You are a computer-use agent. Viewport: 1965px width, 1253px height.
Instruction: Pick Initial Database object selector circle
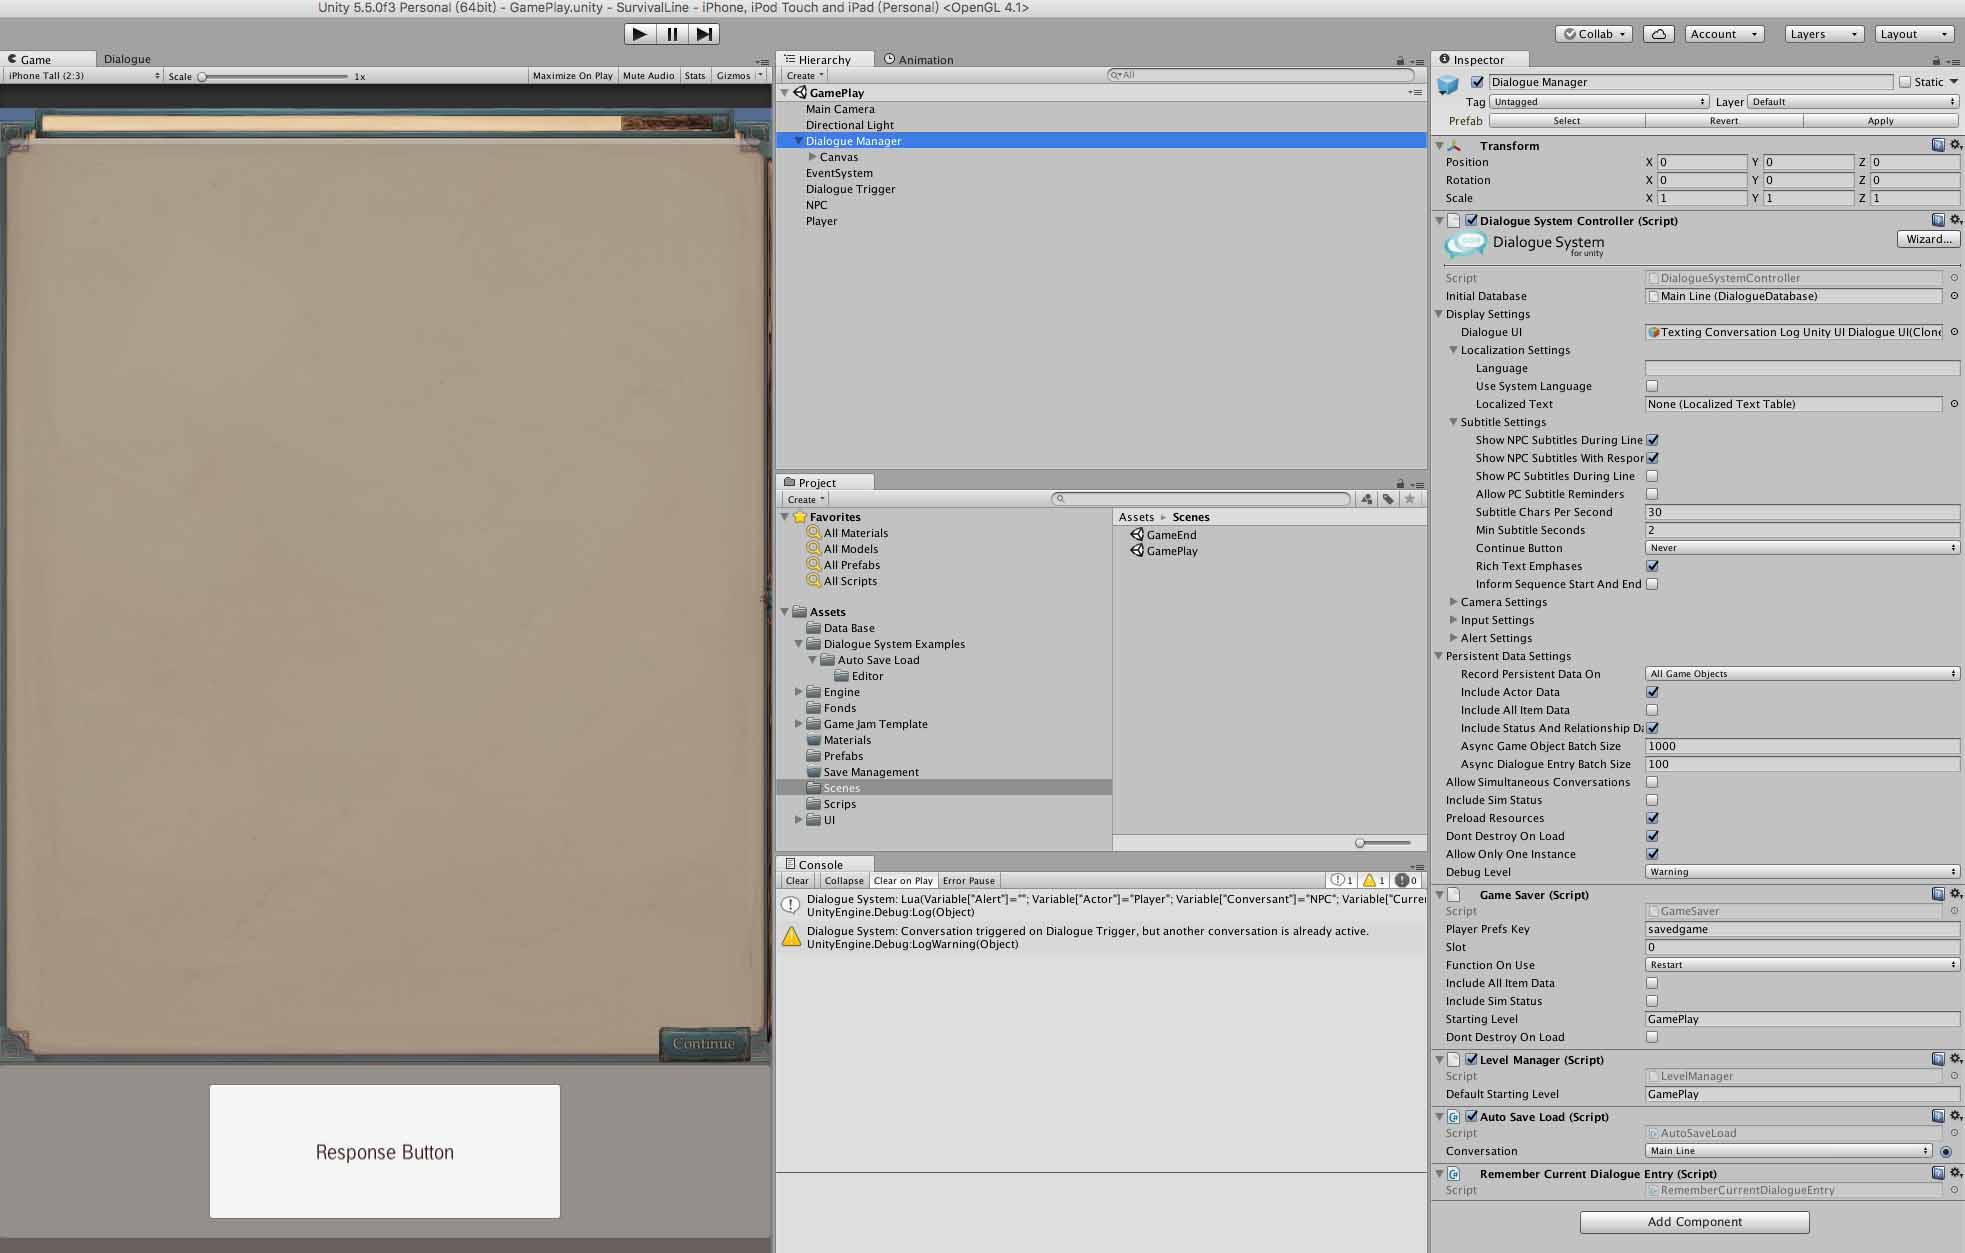pos(1954,296)
